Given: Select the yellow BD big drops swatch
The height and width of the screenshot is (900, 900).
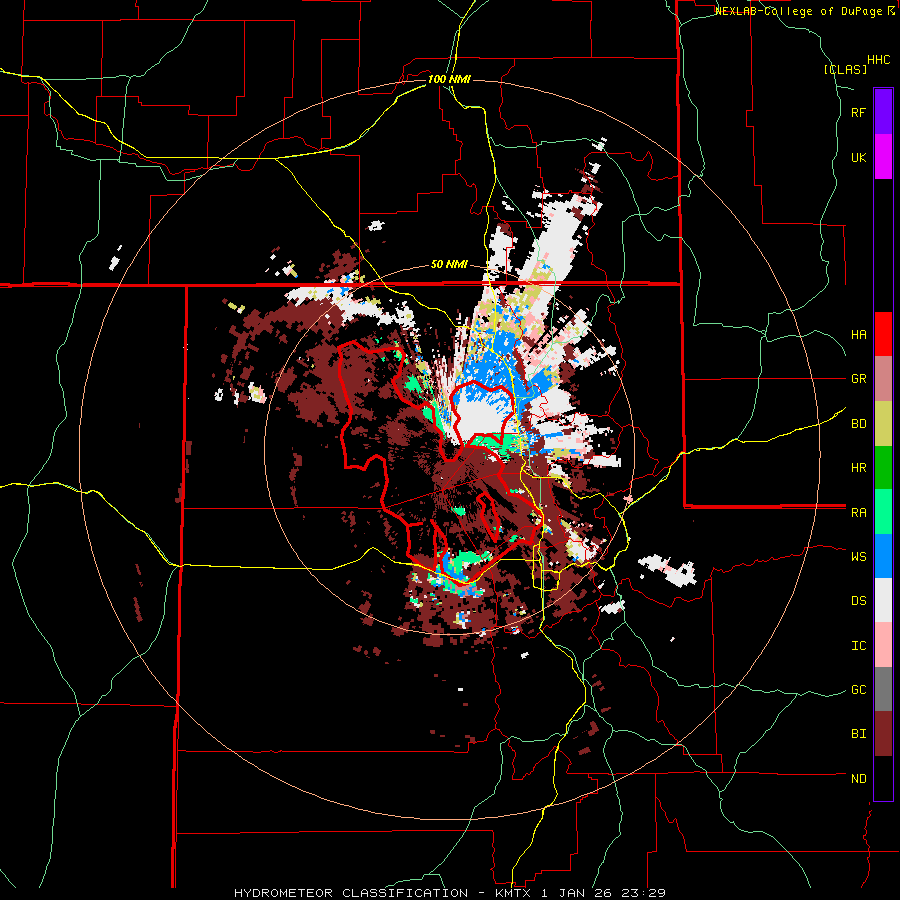Looking at the screenshot, I should coord(883,424).
